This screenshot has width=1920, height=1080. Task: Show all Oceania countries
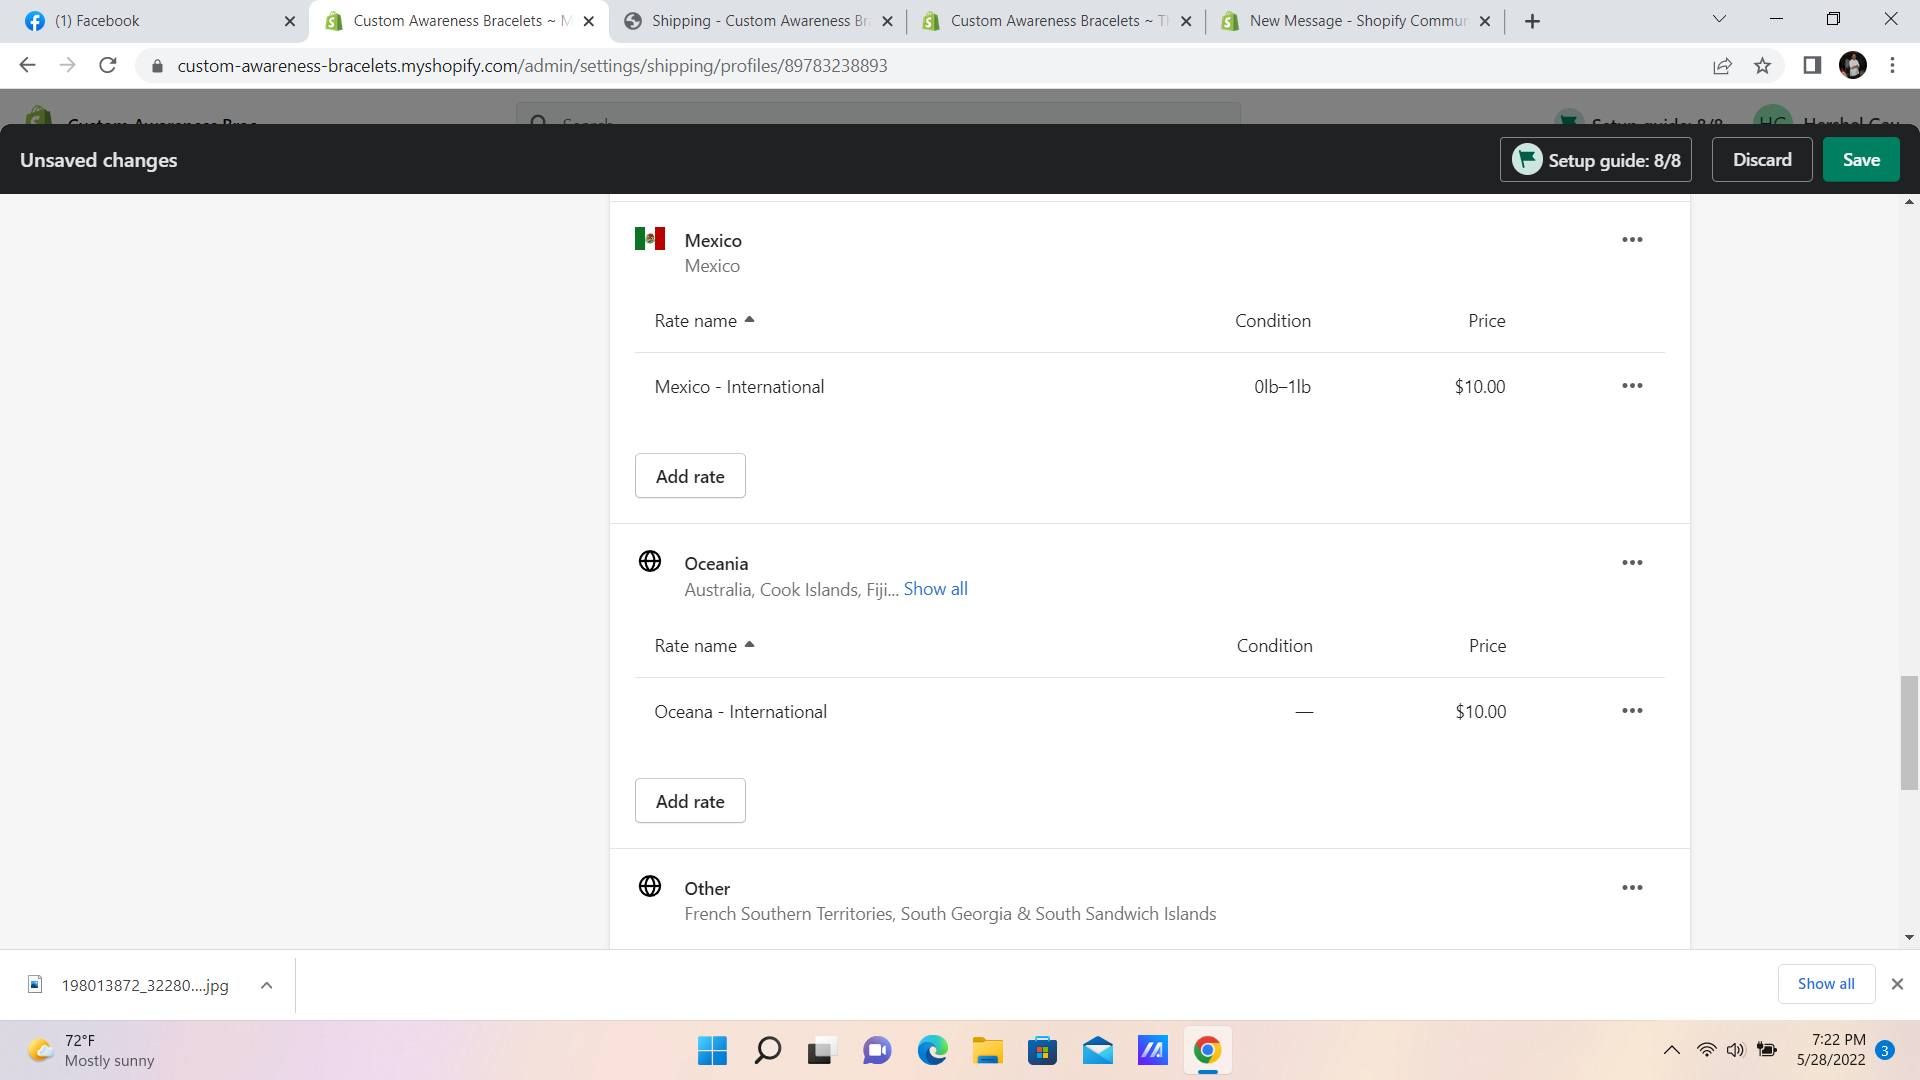pos(935,589)
